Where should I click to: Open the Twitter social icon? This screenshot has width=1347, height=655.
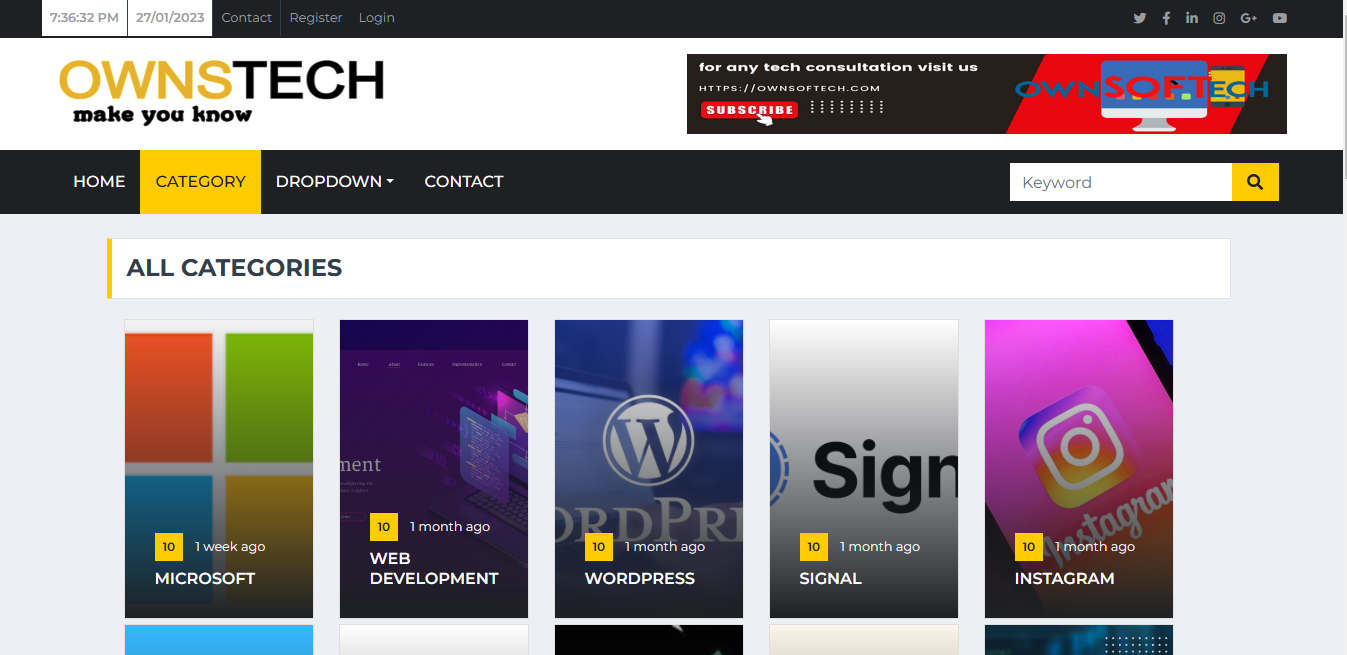pyautogui.click(x=1139, y=18)
